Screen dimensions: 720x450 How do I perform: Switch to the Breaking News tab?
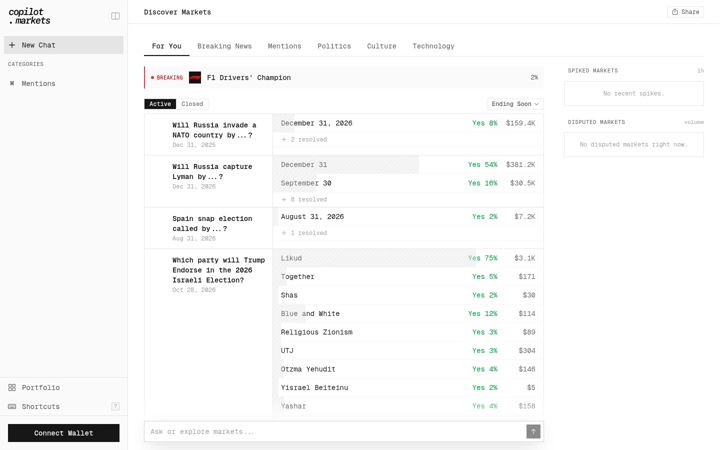click(225, 46)
